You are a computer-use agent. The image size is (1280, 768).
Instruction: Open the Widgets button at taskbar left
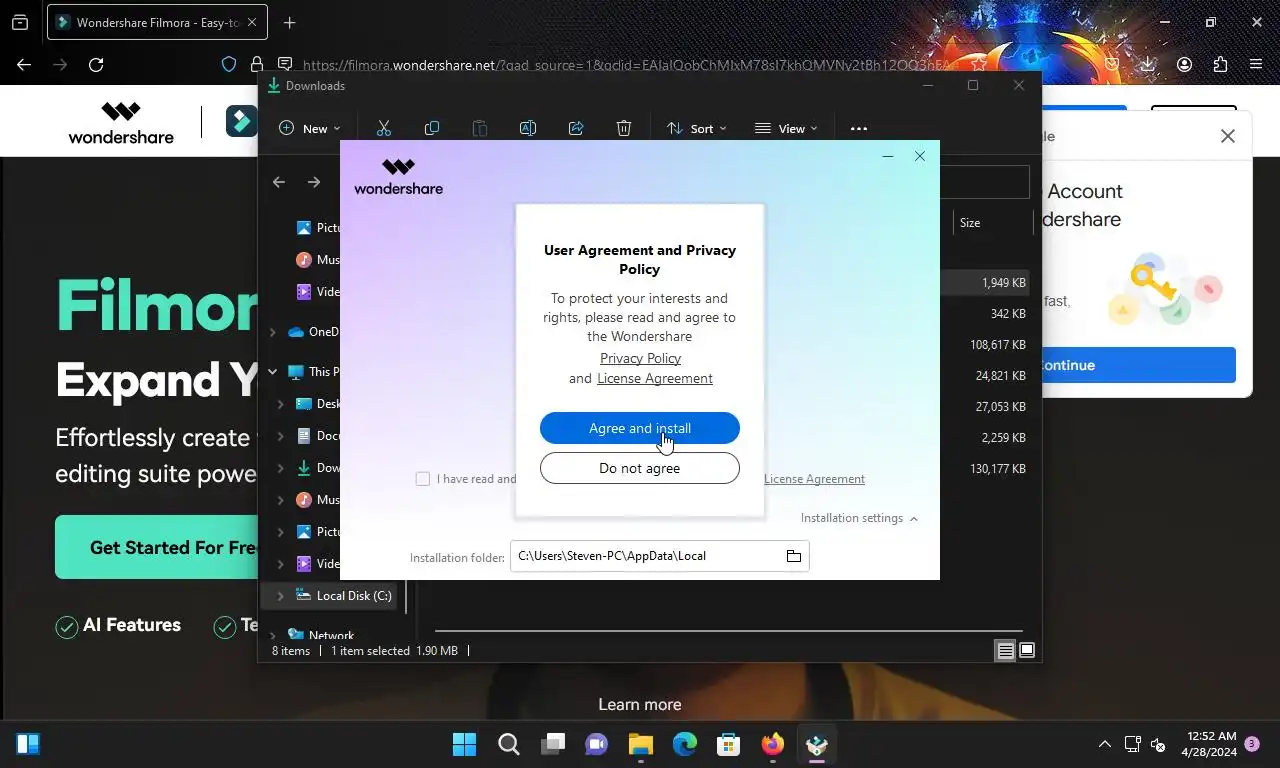(28, 744)
